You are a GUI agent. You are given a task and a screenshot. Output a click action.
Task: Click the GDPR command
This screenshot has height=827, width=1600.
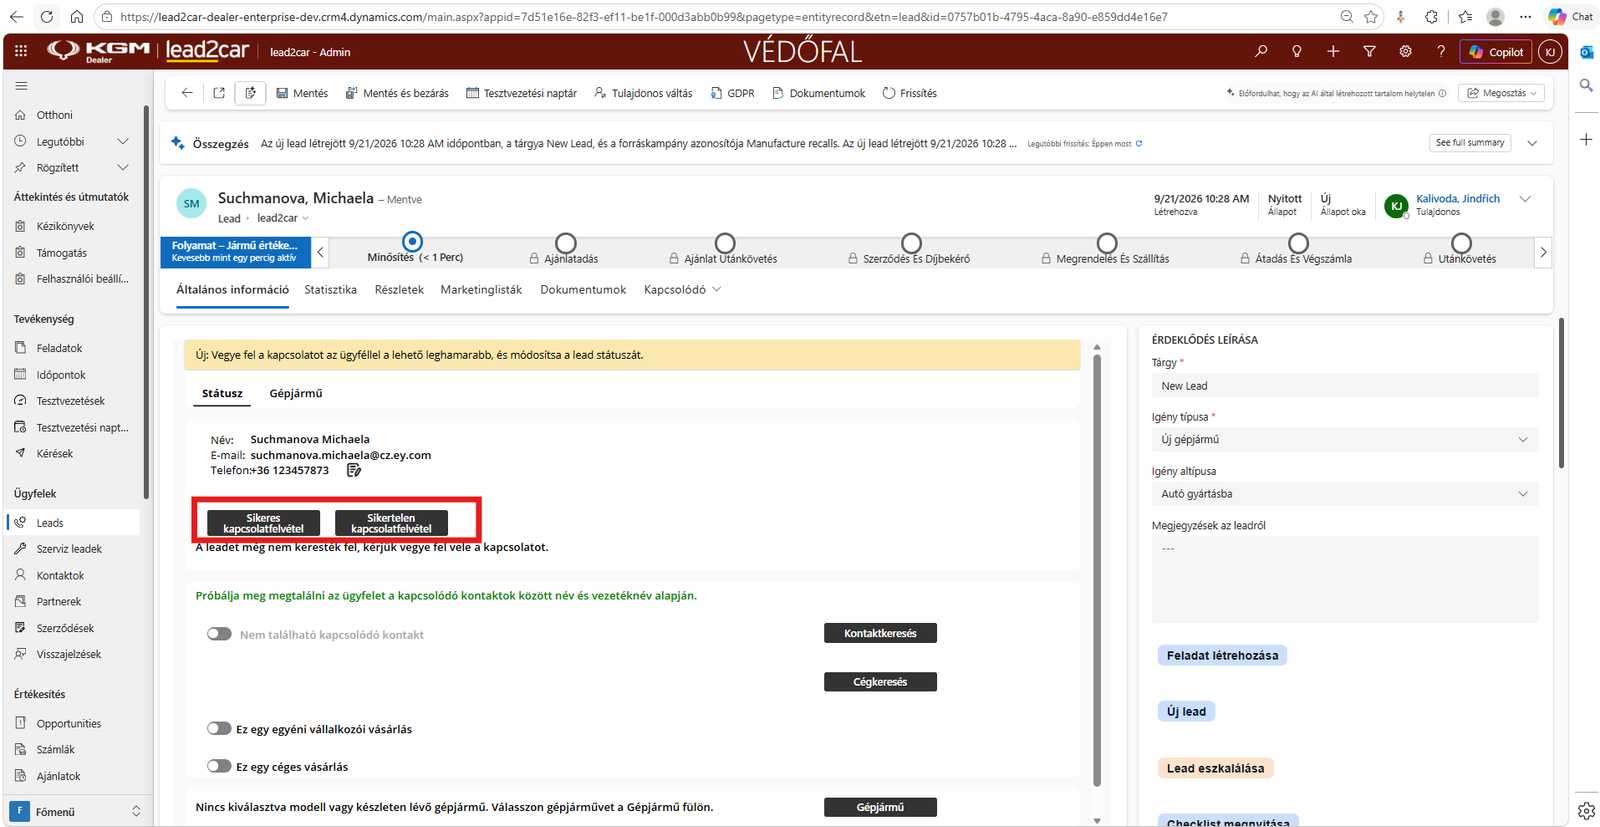pyautogui.click(x=732, y=93)
